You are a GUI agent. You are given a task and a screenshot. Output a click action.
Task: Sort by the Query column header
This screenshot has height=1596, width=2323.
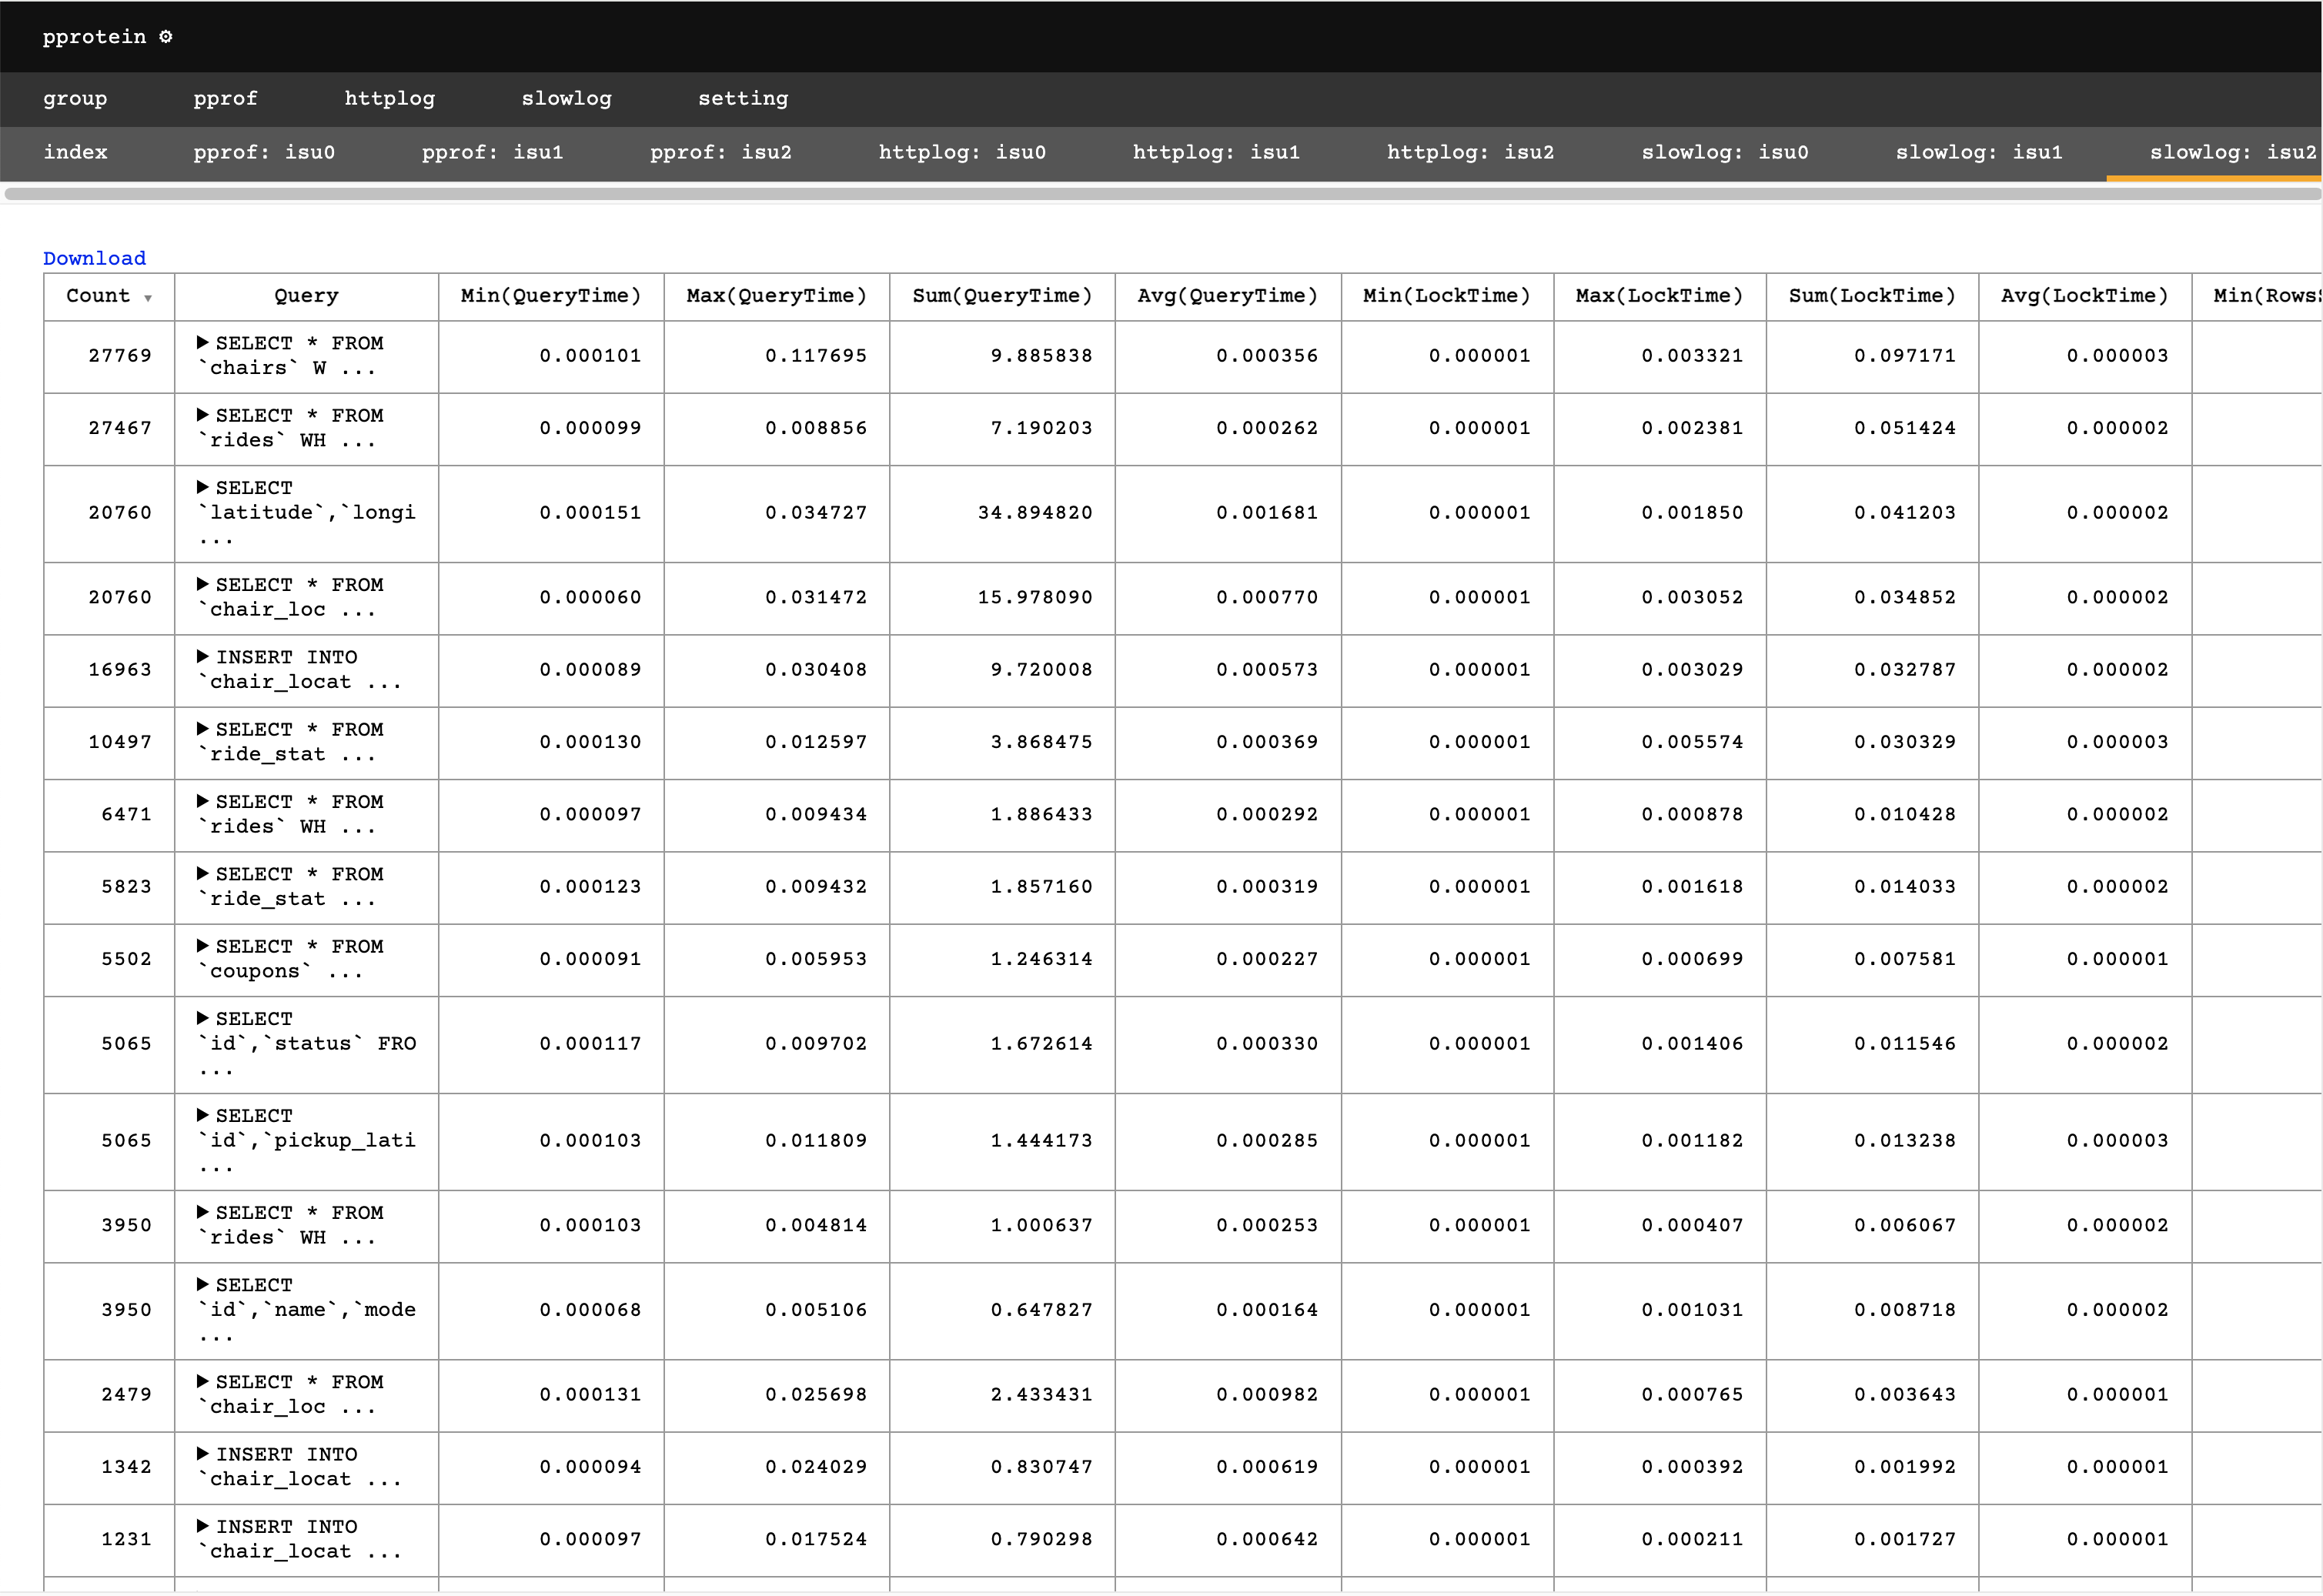306,296
